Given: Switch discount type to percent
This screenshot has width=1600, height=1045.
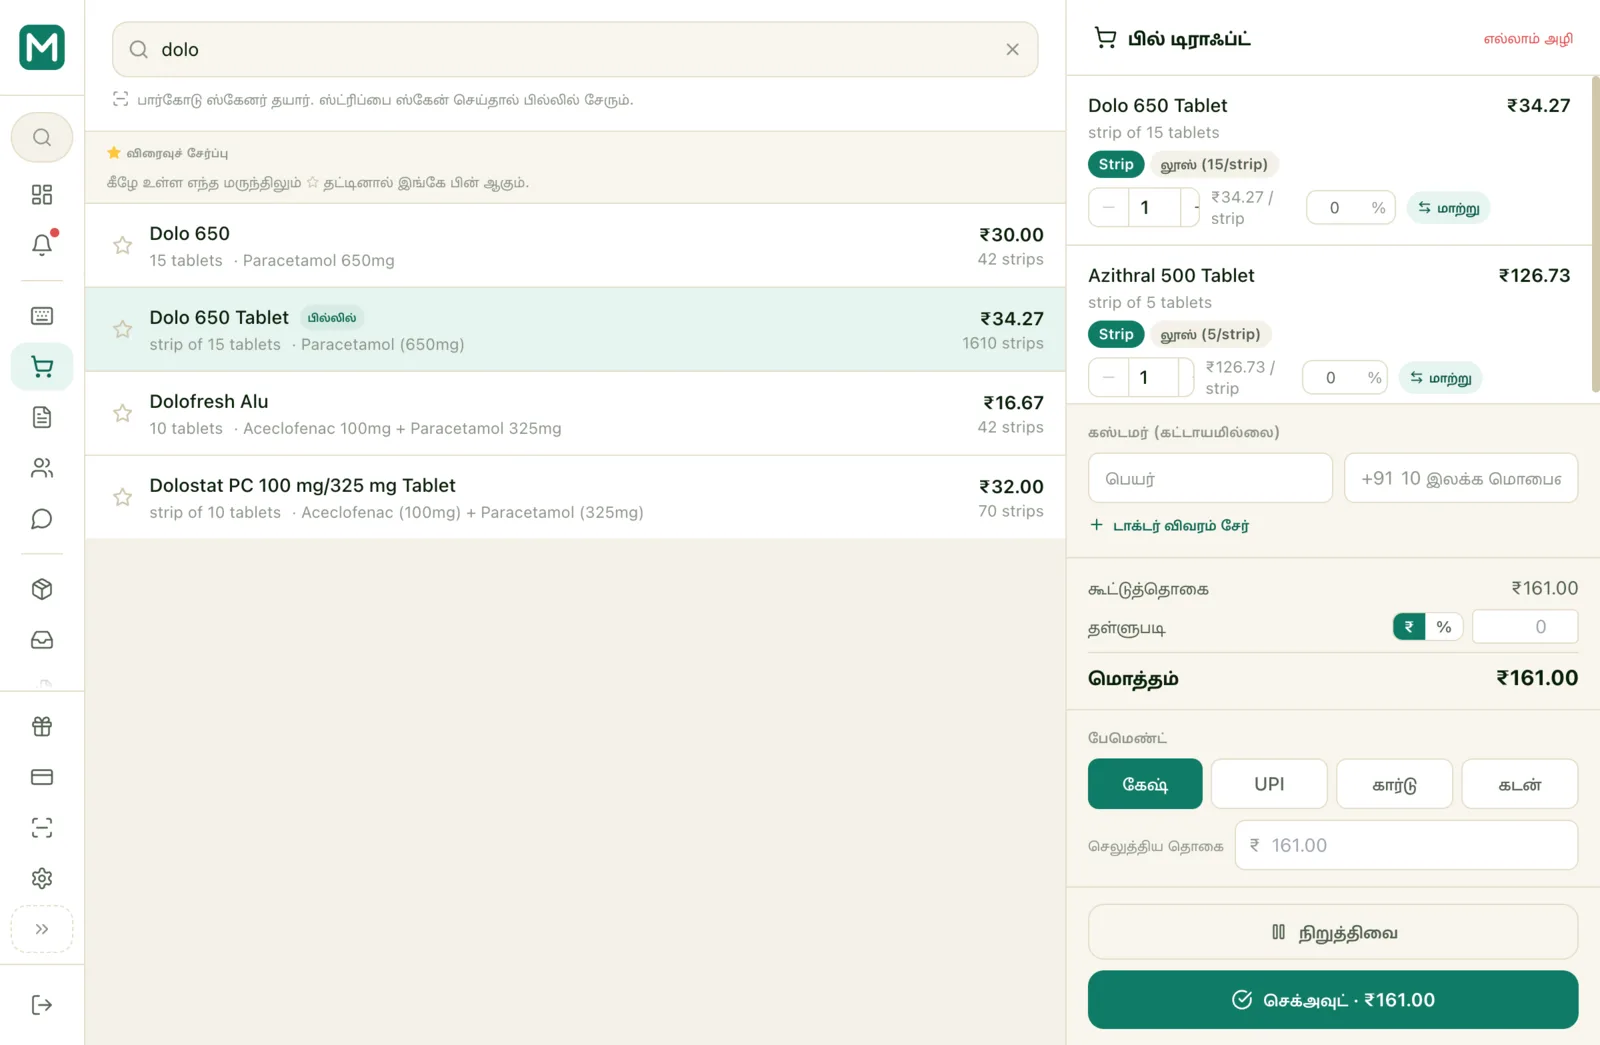Looking at the screenshot, I should 1444,627.
